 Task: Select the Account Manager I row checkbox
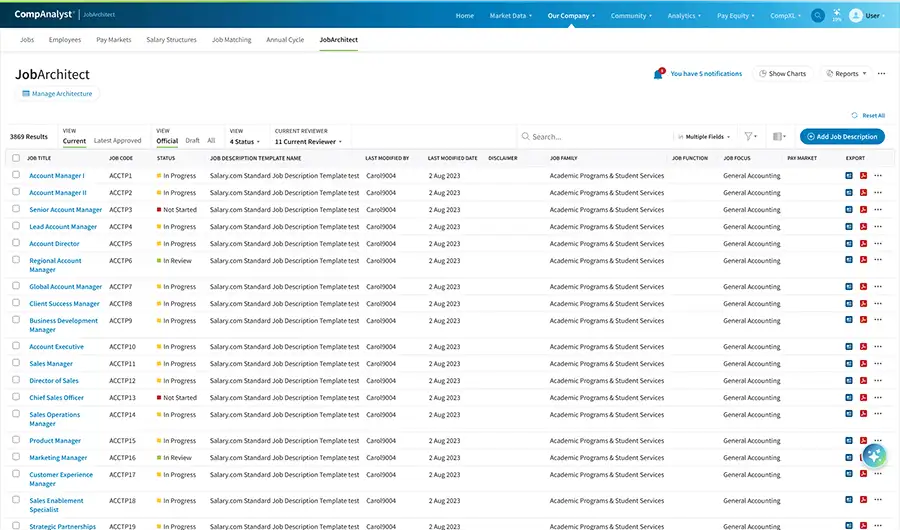pyautogui.click(x=16, y=175)
